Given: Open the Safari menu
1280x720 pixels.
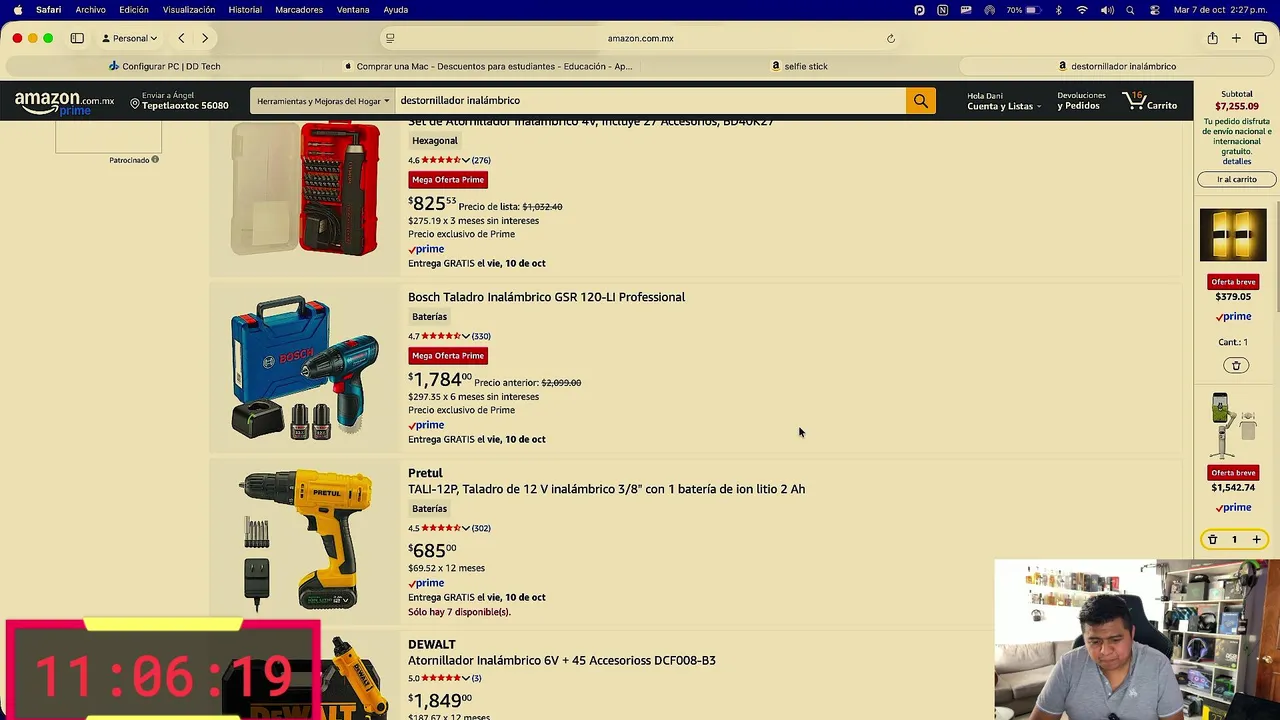Looking at the screenshot, I should pos(48,10).
